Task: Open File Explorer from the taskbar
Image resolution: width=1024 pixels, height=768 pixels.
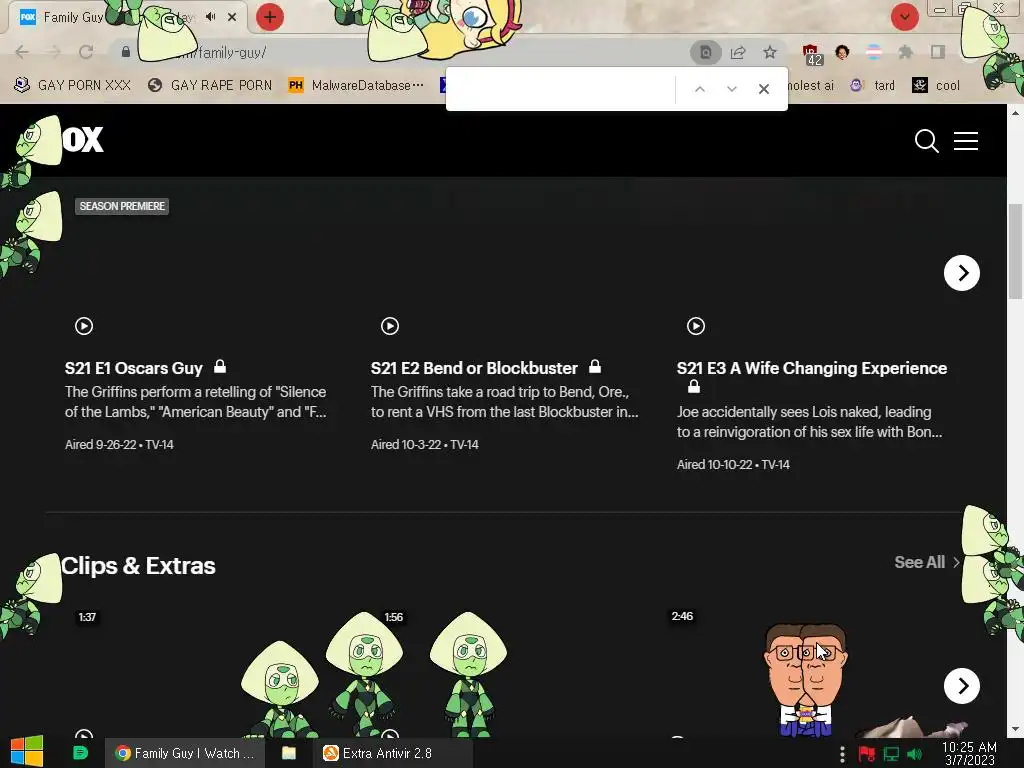Action: click(x=289, y=753)
